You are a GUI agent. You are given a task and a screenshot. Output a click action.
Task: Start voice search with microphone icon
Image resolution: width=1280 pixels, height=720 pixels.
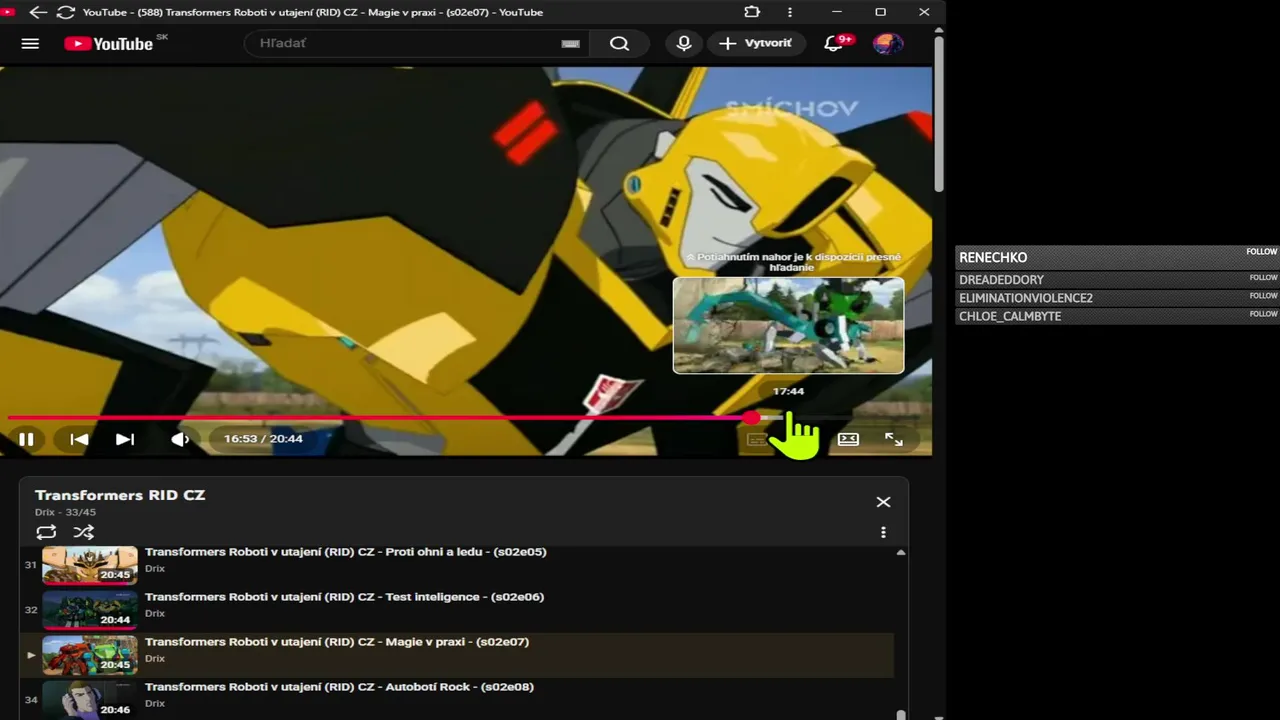pyautogui.click(x=684, y=44)
